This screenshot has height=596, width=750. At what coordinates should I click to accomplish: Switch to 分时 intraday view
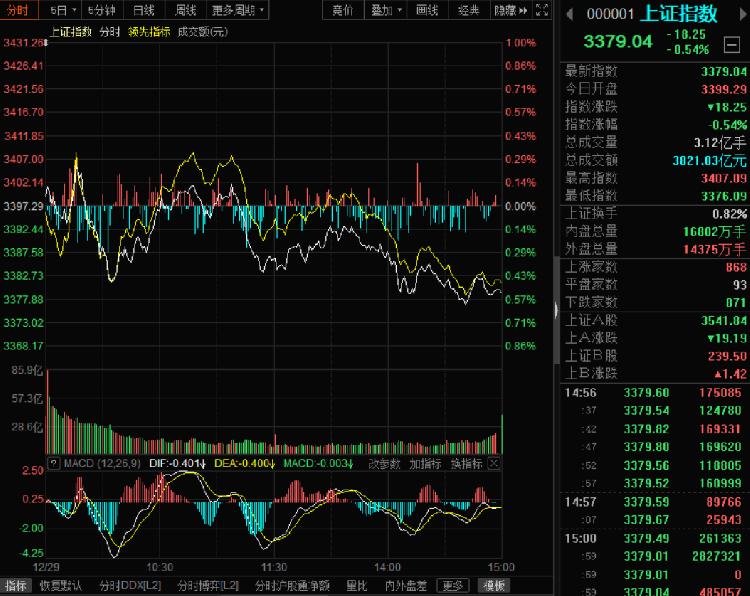point(18,10)
